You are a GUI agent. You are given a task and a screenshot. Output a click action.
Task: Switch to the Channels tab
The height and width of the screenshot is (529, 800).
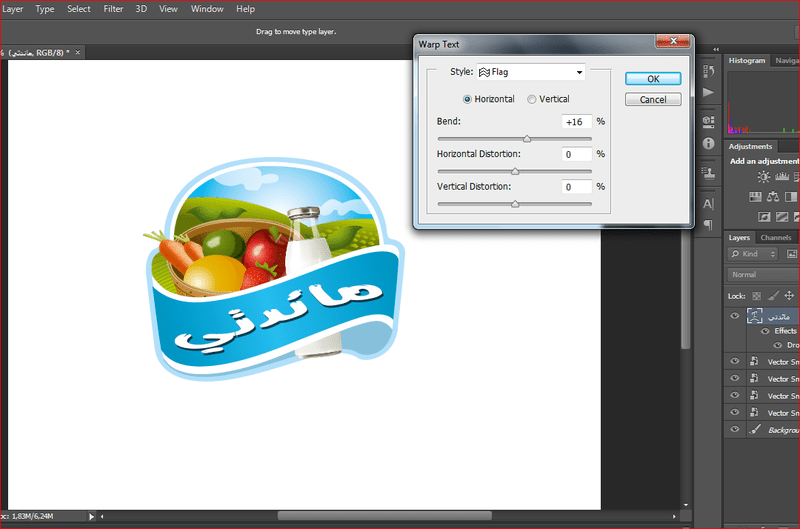(776, 238)
